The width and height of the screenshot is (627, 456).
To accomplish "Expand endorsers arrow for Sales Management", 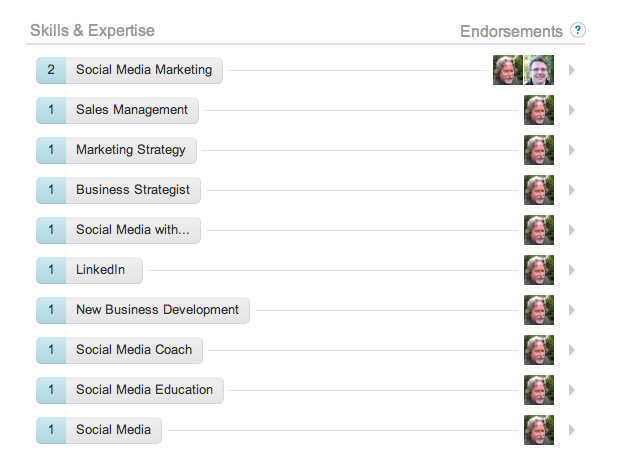I will coord(572,110).
